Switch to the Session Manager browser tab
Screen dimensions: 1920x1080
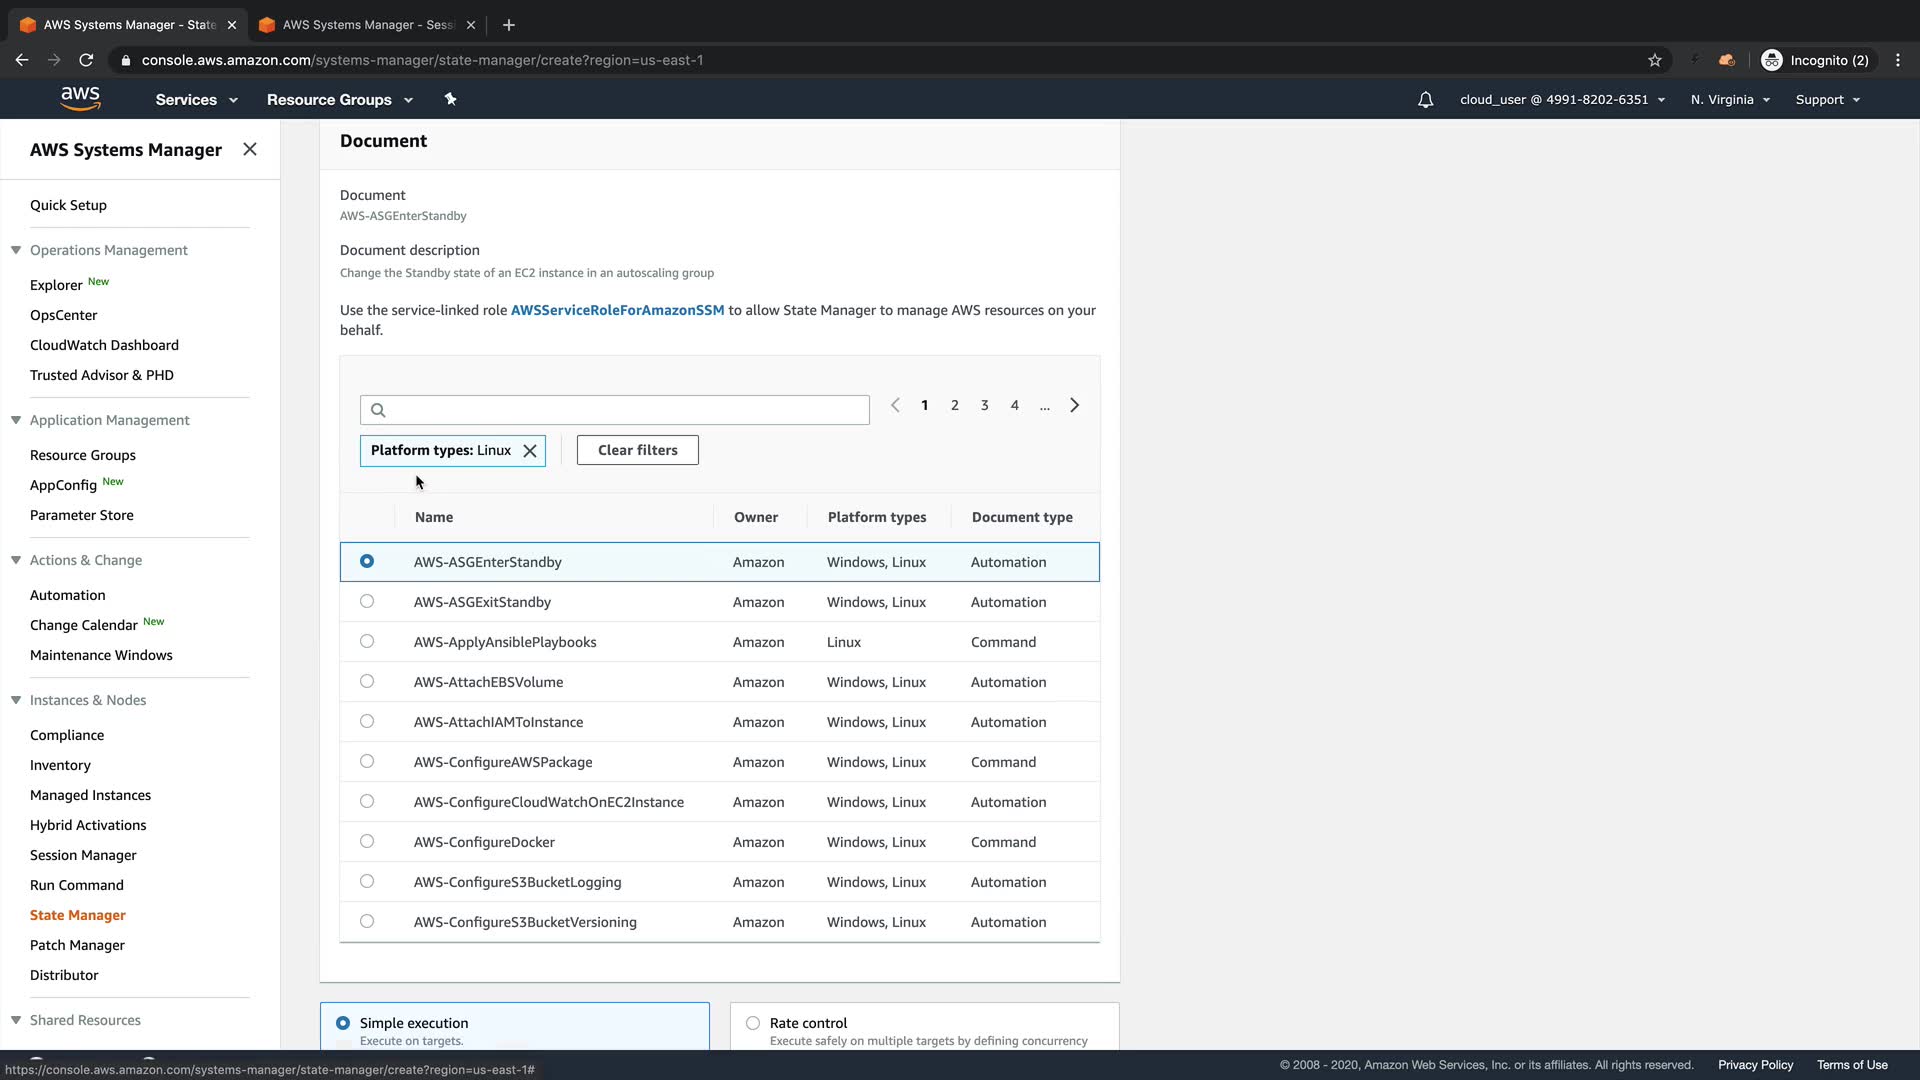tap(367, 25)
